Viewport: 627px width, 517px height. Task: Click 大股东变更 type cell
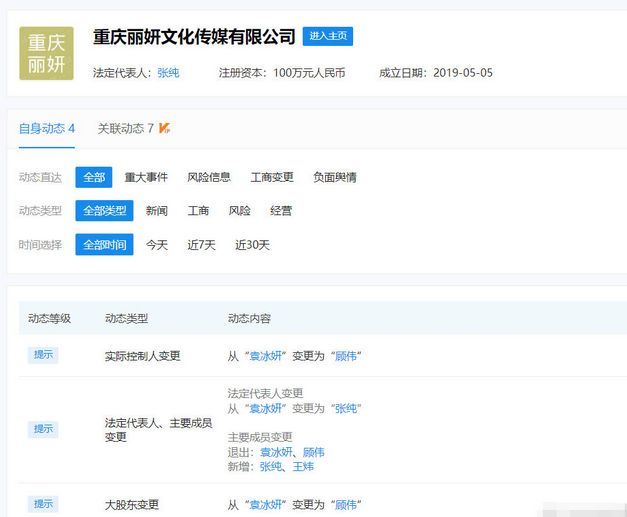coord(132,505)
